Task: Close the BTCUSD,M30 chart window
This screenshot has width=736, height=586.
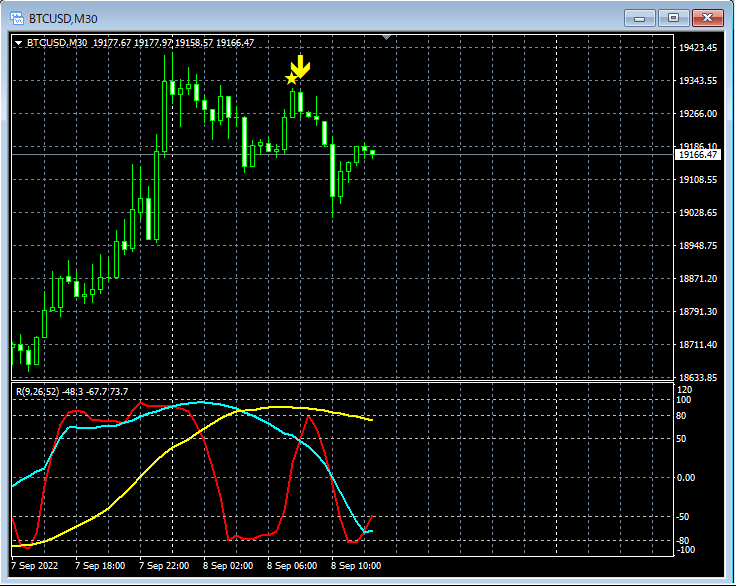Action: (707, 18)
